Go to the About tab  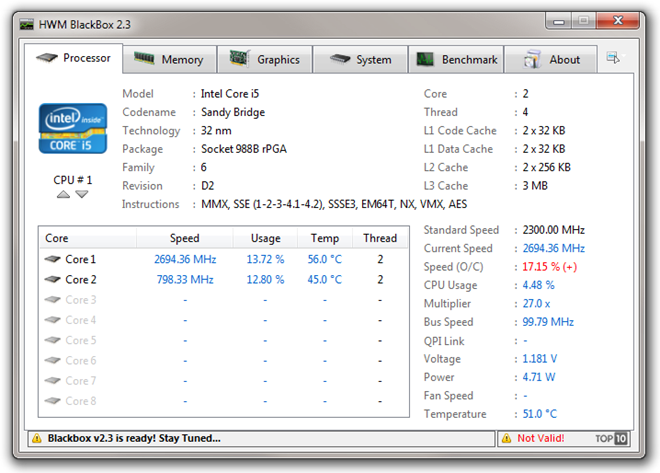coord(551,59)
